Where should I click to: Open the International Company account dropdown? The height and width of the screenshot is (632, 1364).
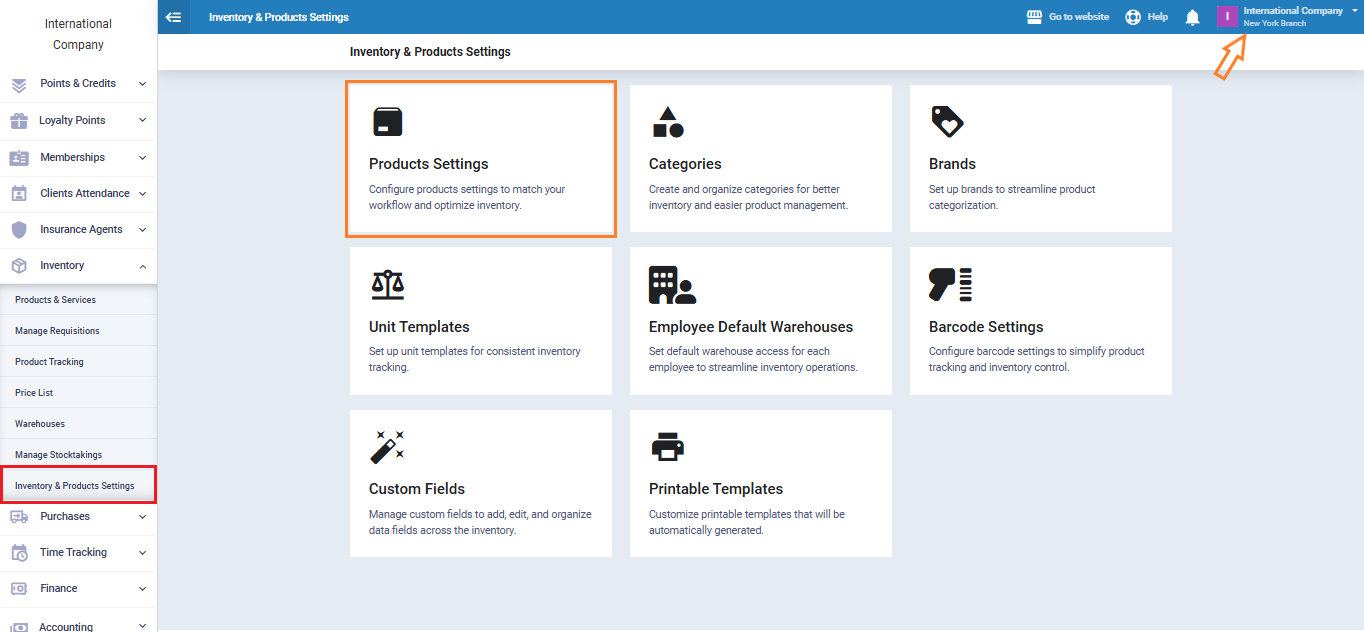click(x=1298, y=16)
